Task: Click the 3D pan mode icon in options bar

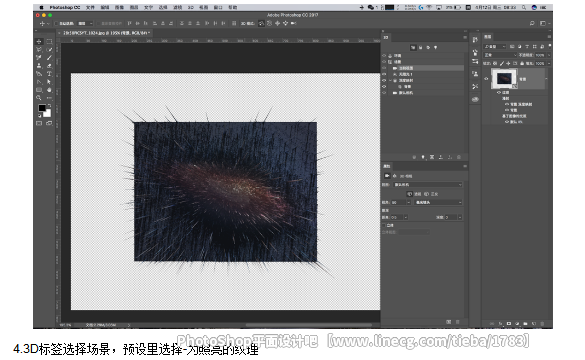Action: point(277,23)
